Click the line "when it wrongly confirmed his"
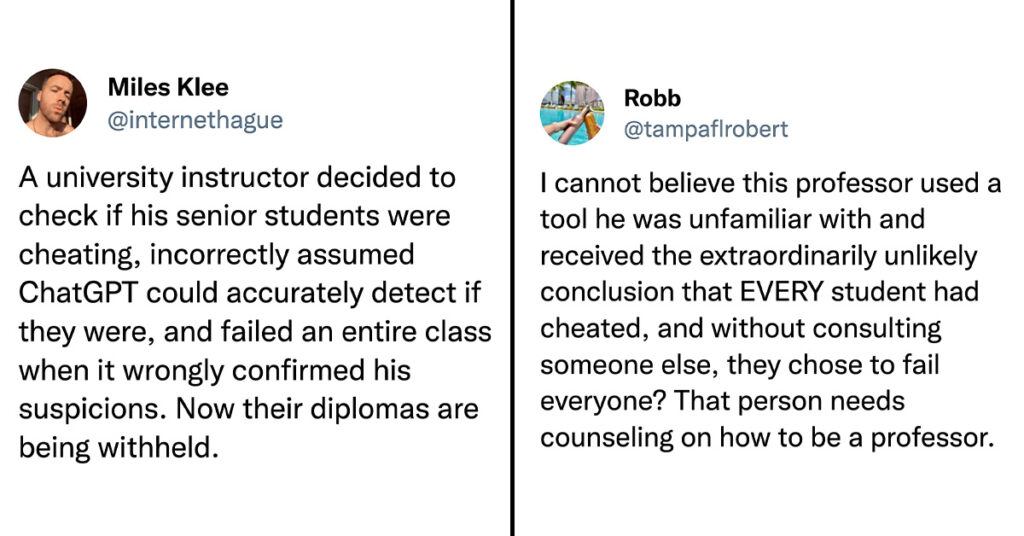1024x536 pixels. (x=215, y=370)
